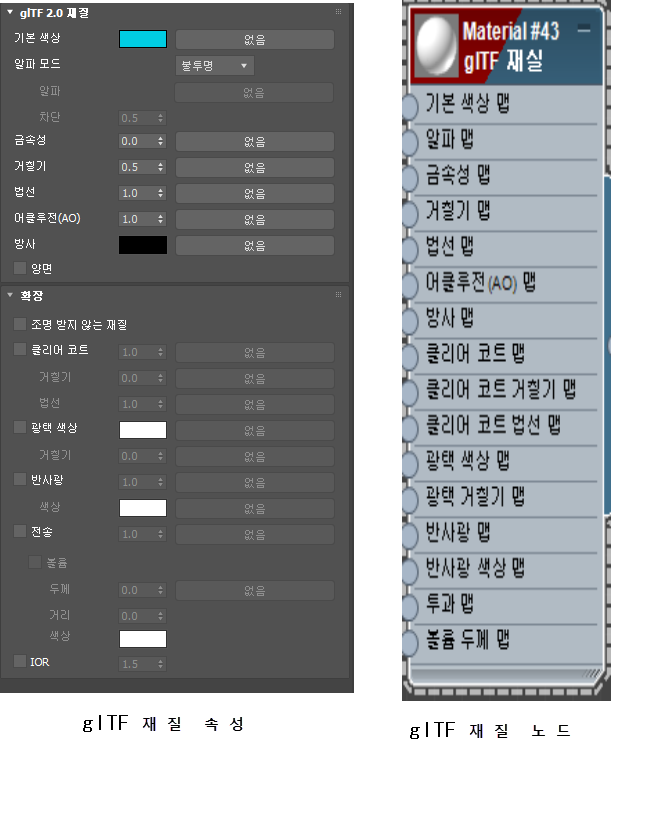Click the 거리 value field 0.0
The height and width of the screenshot is (835, 655).
click(137, 616)
